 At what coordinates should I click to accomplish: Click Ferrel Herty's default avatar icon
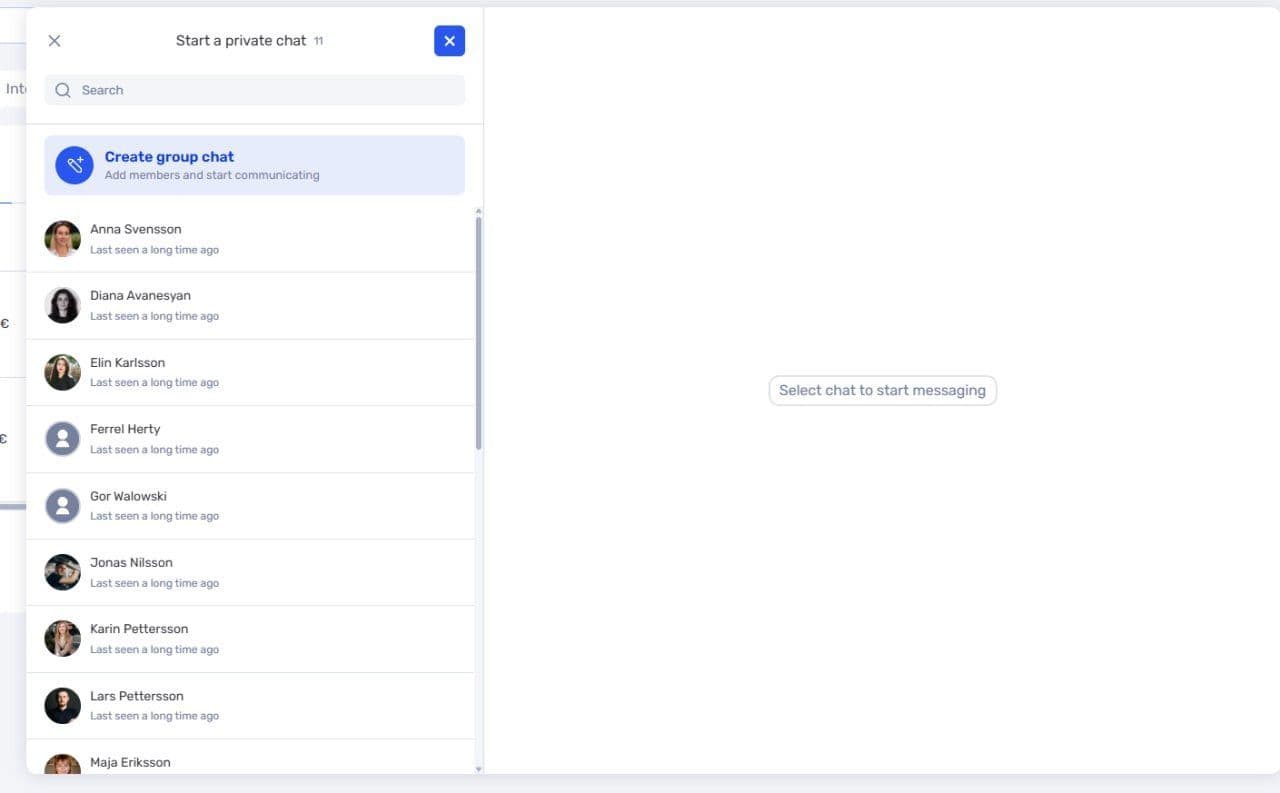(62, 439)
